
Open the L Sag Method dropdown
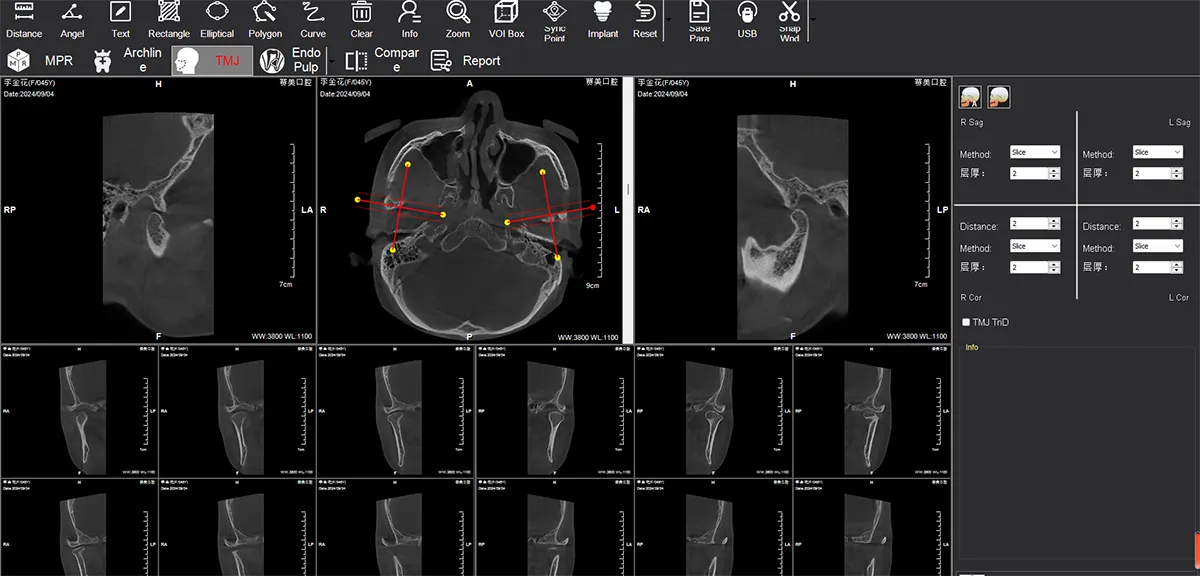click(1157, 152)
